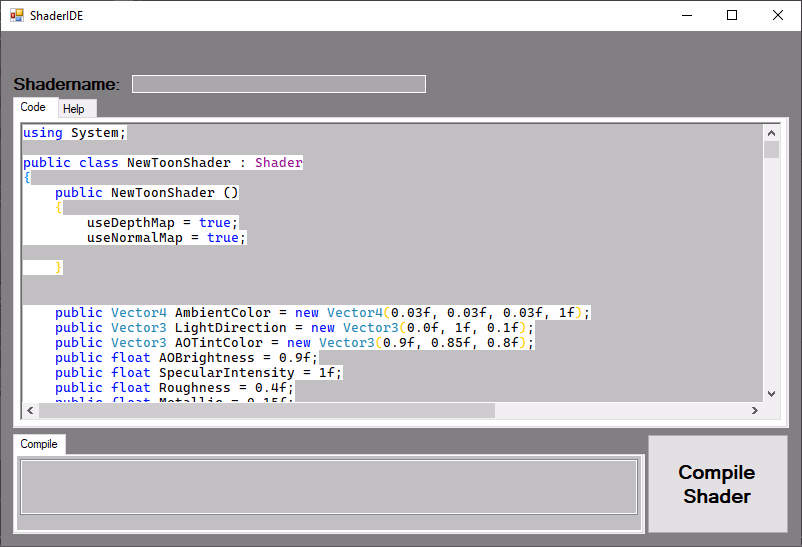
Task: Switch to the Code tab
Action: coord(33,107)
